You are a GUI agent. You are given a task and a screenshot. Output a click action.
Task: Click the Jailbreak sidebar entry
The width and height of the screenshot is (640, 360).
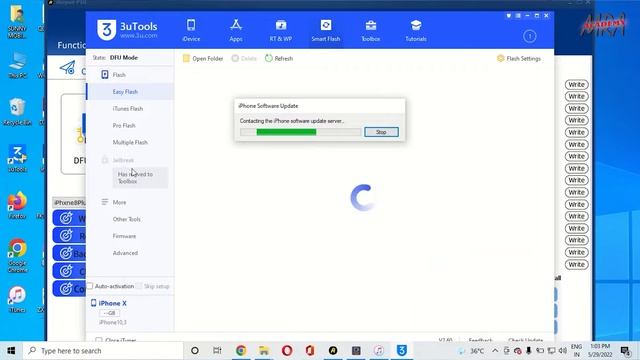123,160
